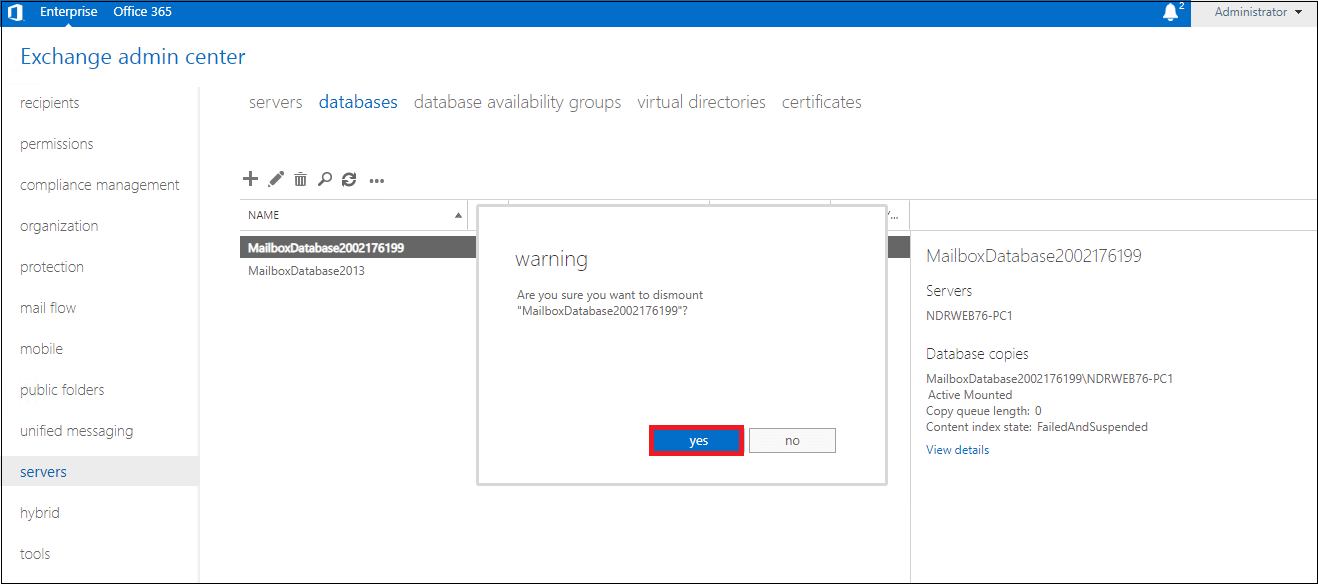The height and width of the screenshot is (584, 1318).
Task: Switch to Office 365 in header
Action: coord(143,12)
